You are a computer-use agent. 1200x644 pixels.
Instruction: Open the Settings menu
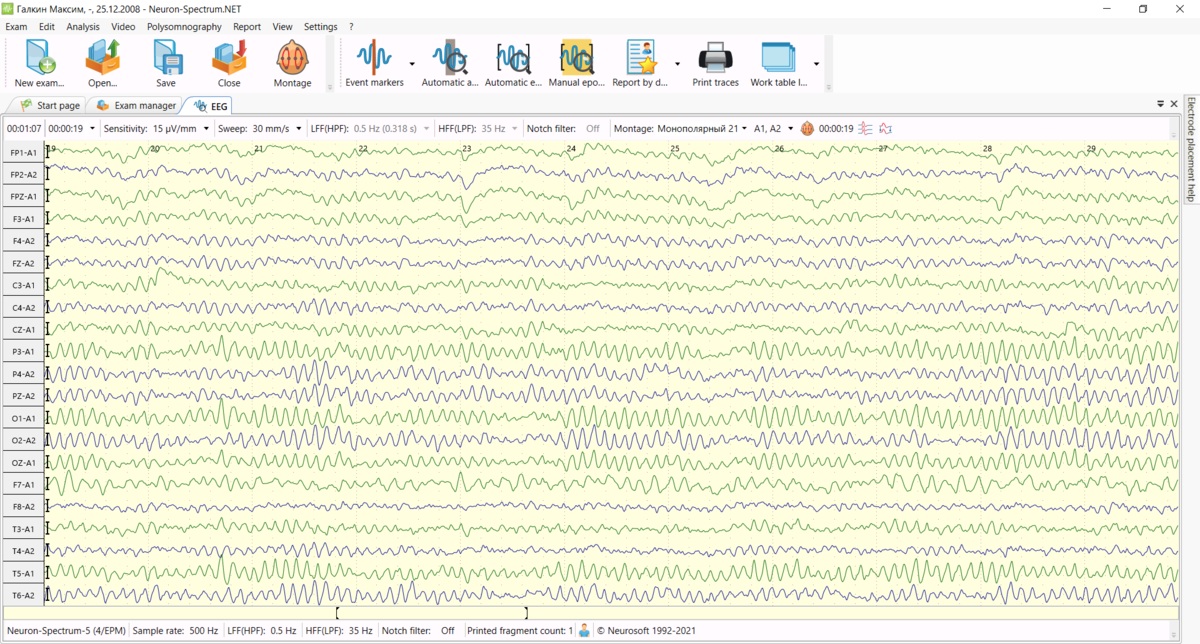tap(321, 27)
